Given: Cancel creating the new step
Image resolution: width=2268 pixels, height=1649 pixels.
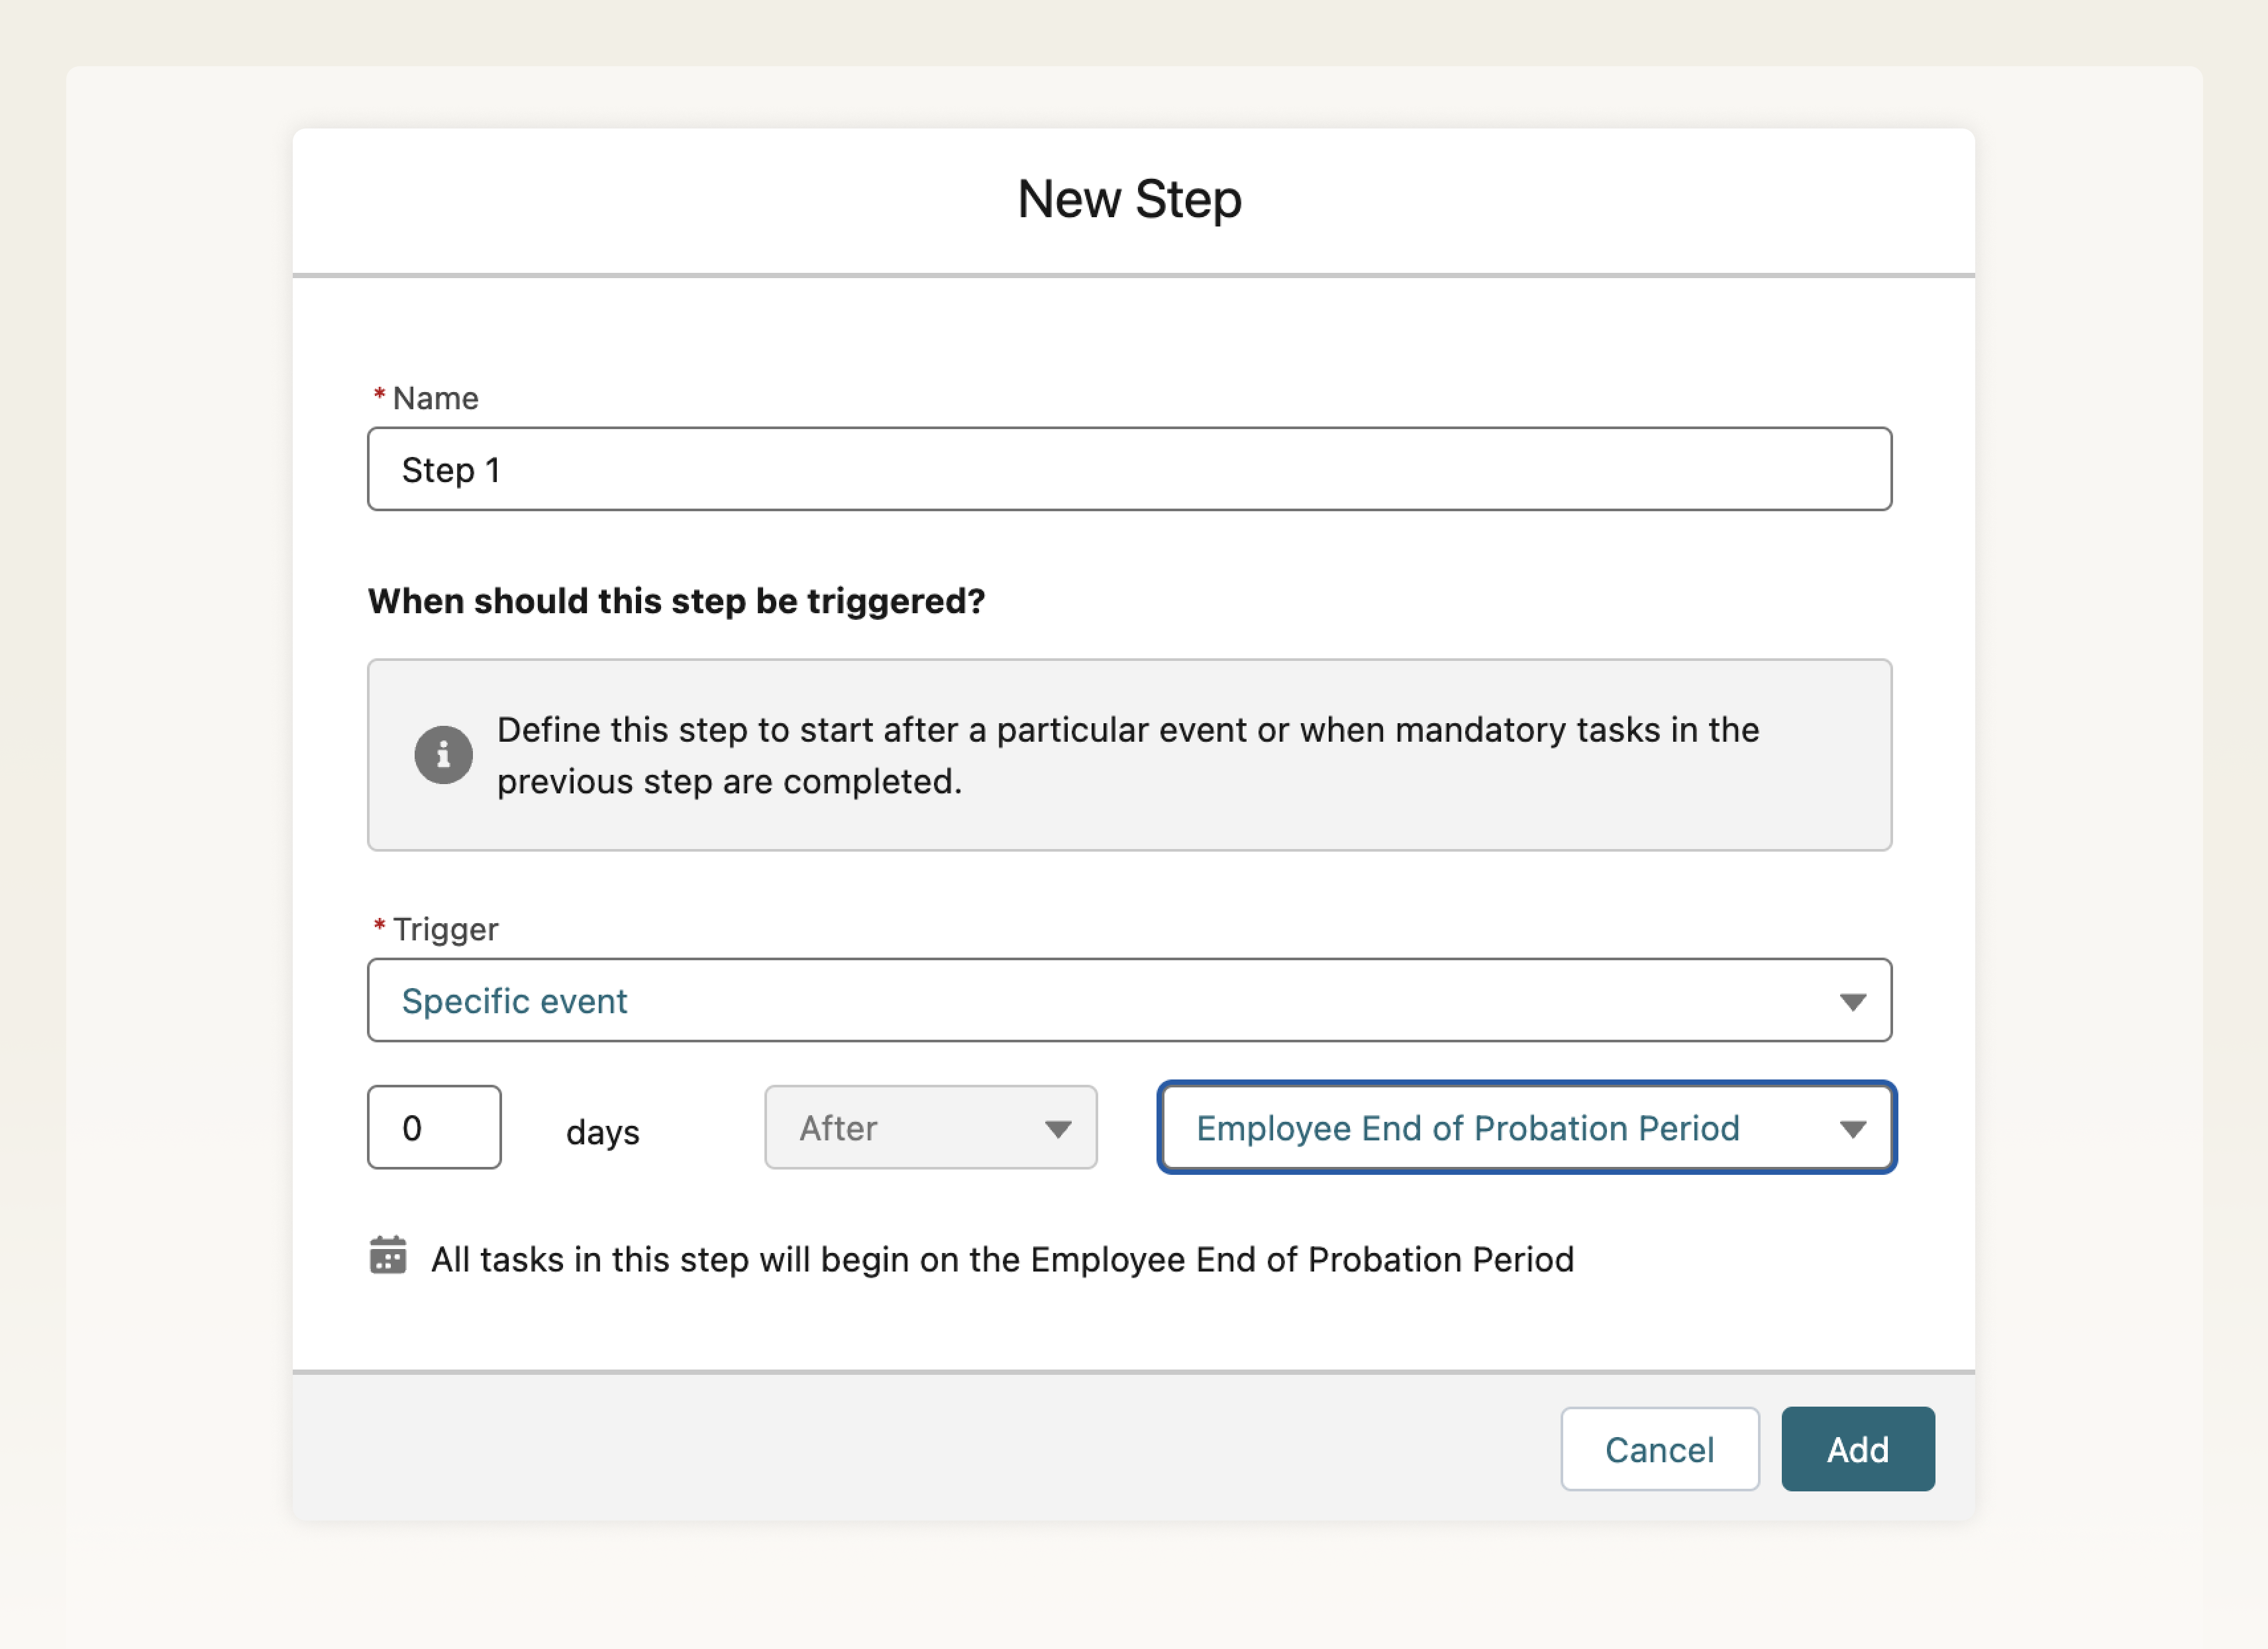Looking at the screenshot, I should click(x=1659, y=1449).
